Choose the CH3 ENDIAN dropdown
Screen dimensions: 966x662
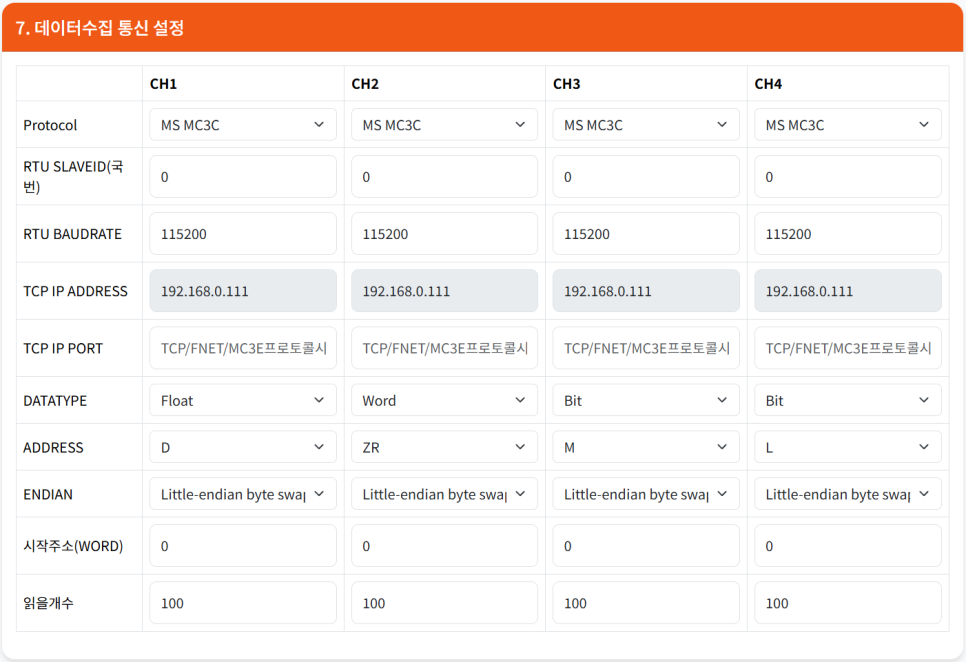coord(646,494)
